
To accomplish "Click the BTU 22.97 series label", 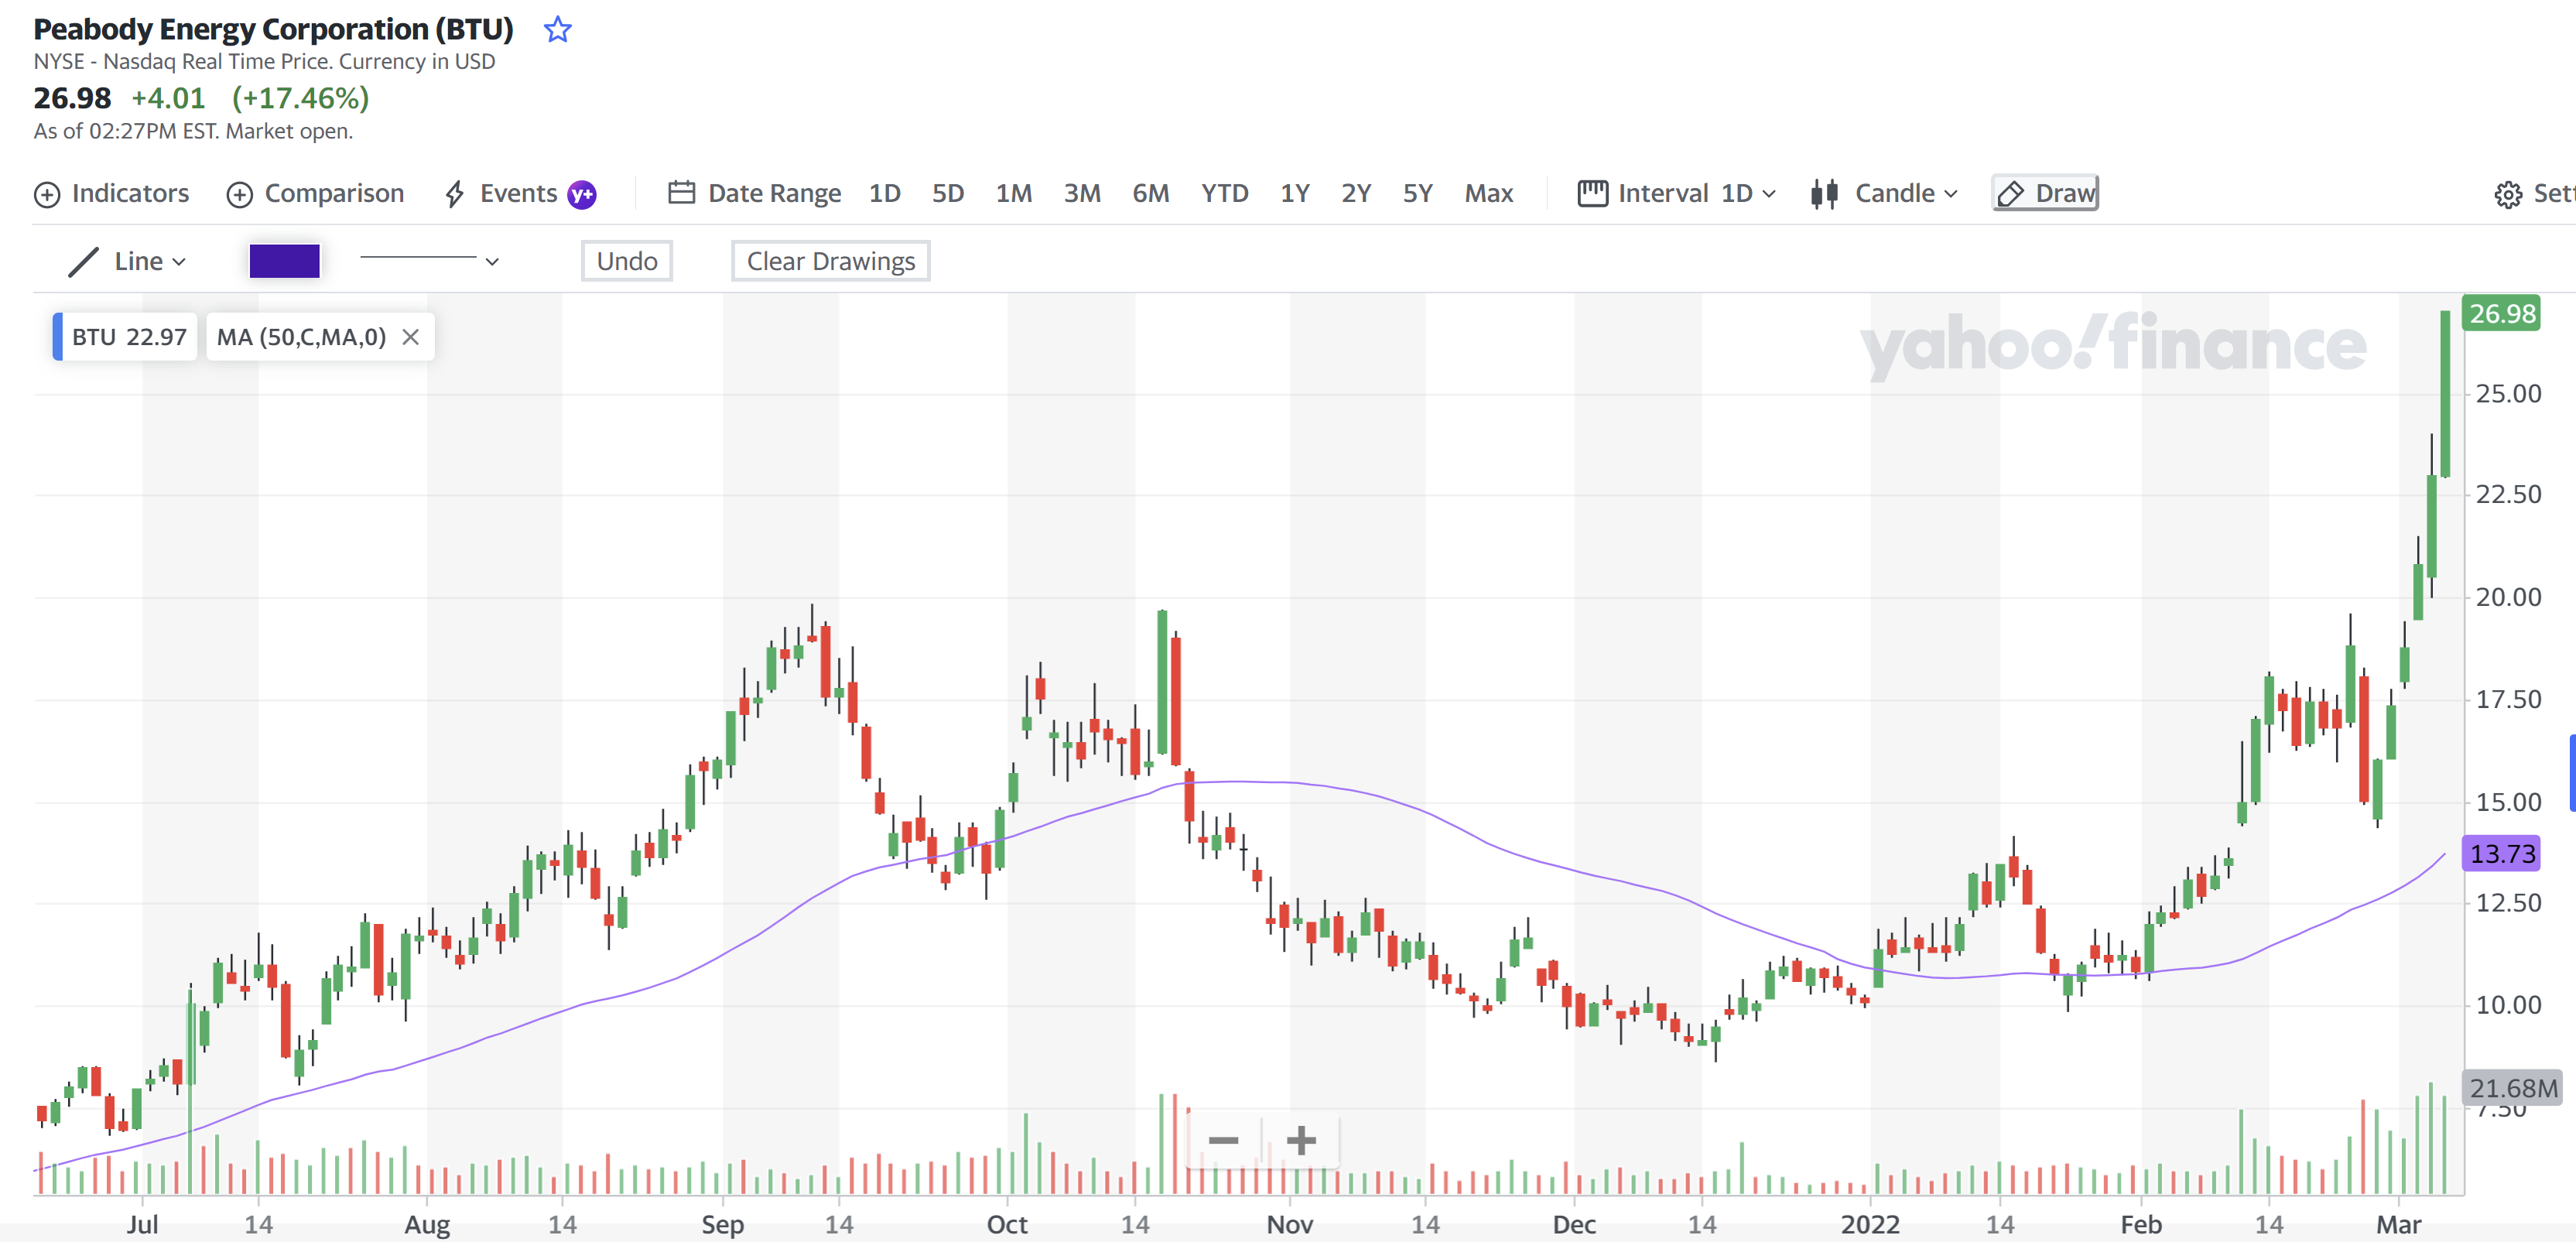I will [127, 337].
